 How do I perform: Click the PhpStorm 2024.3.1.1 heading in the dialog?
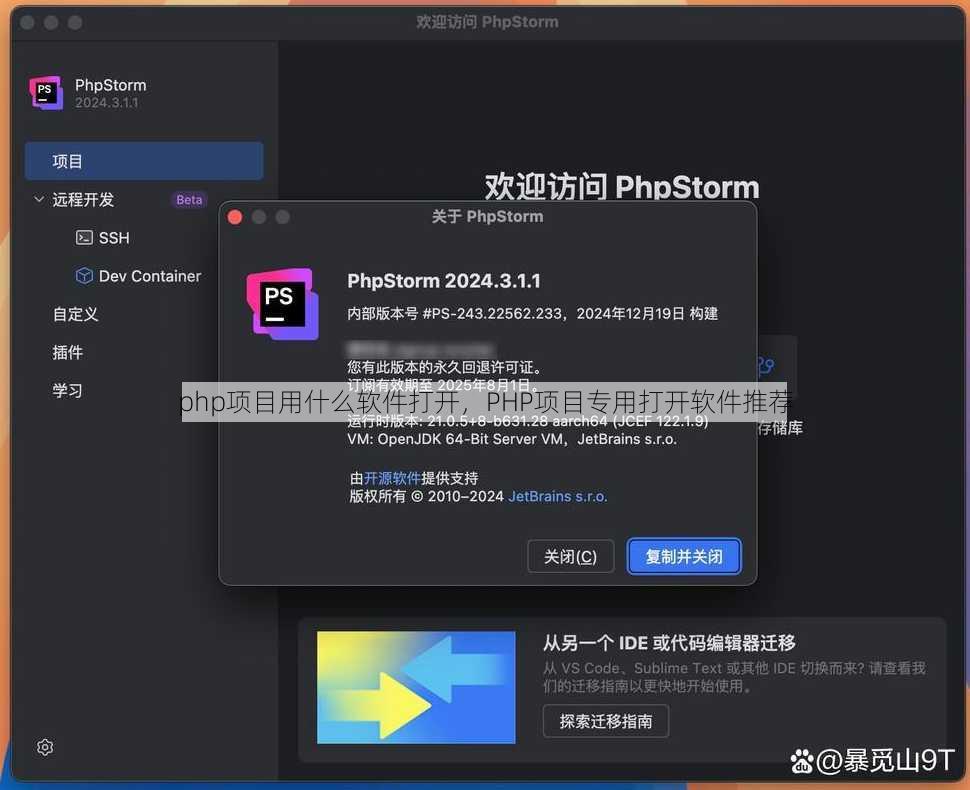[x=444, y=281]
